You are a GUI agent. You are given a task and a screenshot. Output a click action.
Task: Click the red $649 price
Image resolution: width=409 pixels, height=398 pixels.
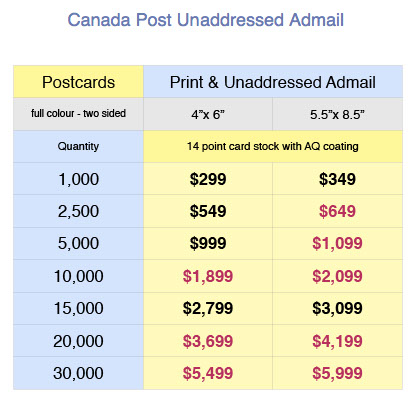click(x=337, y=211)
